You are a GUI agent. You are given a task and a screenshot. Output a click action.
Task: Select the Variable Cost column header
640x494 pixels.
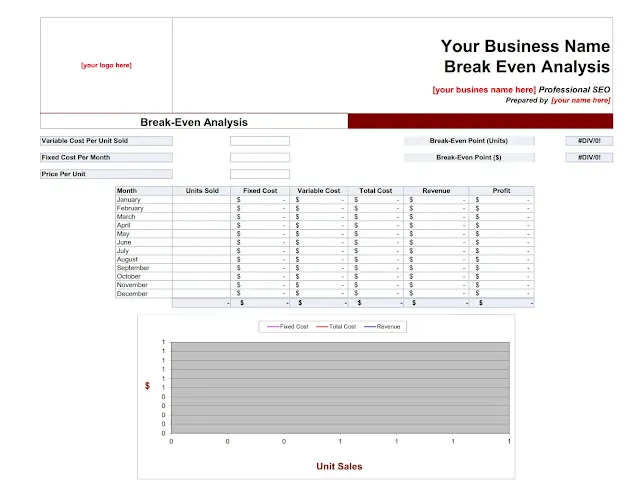[318, 191]
